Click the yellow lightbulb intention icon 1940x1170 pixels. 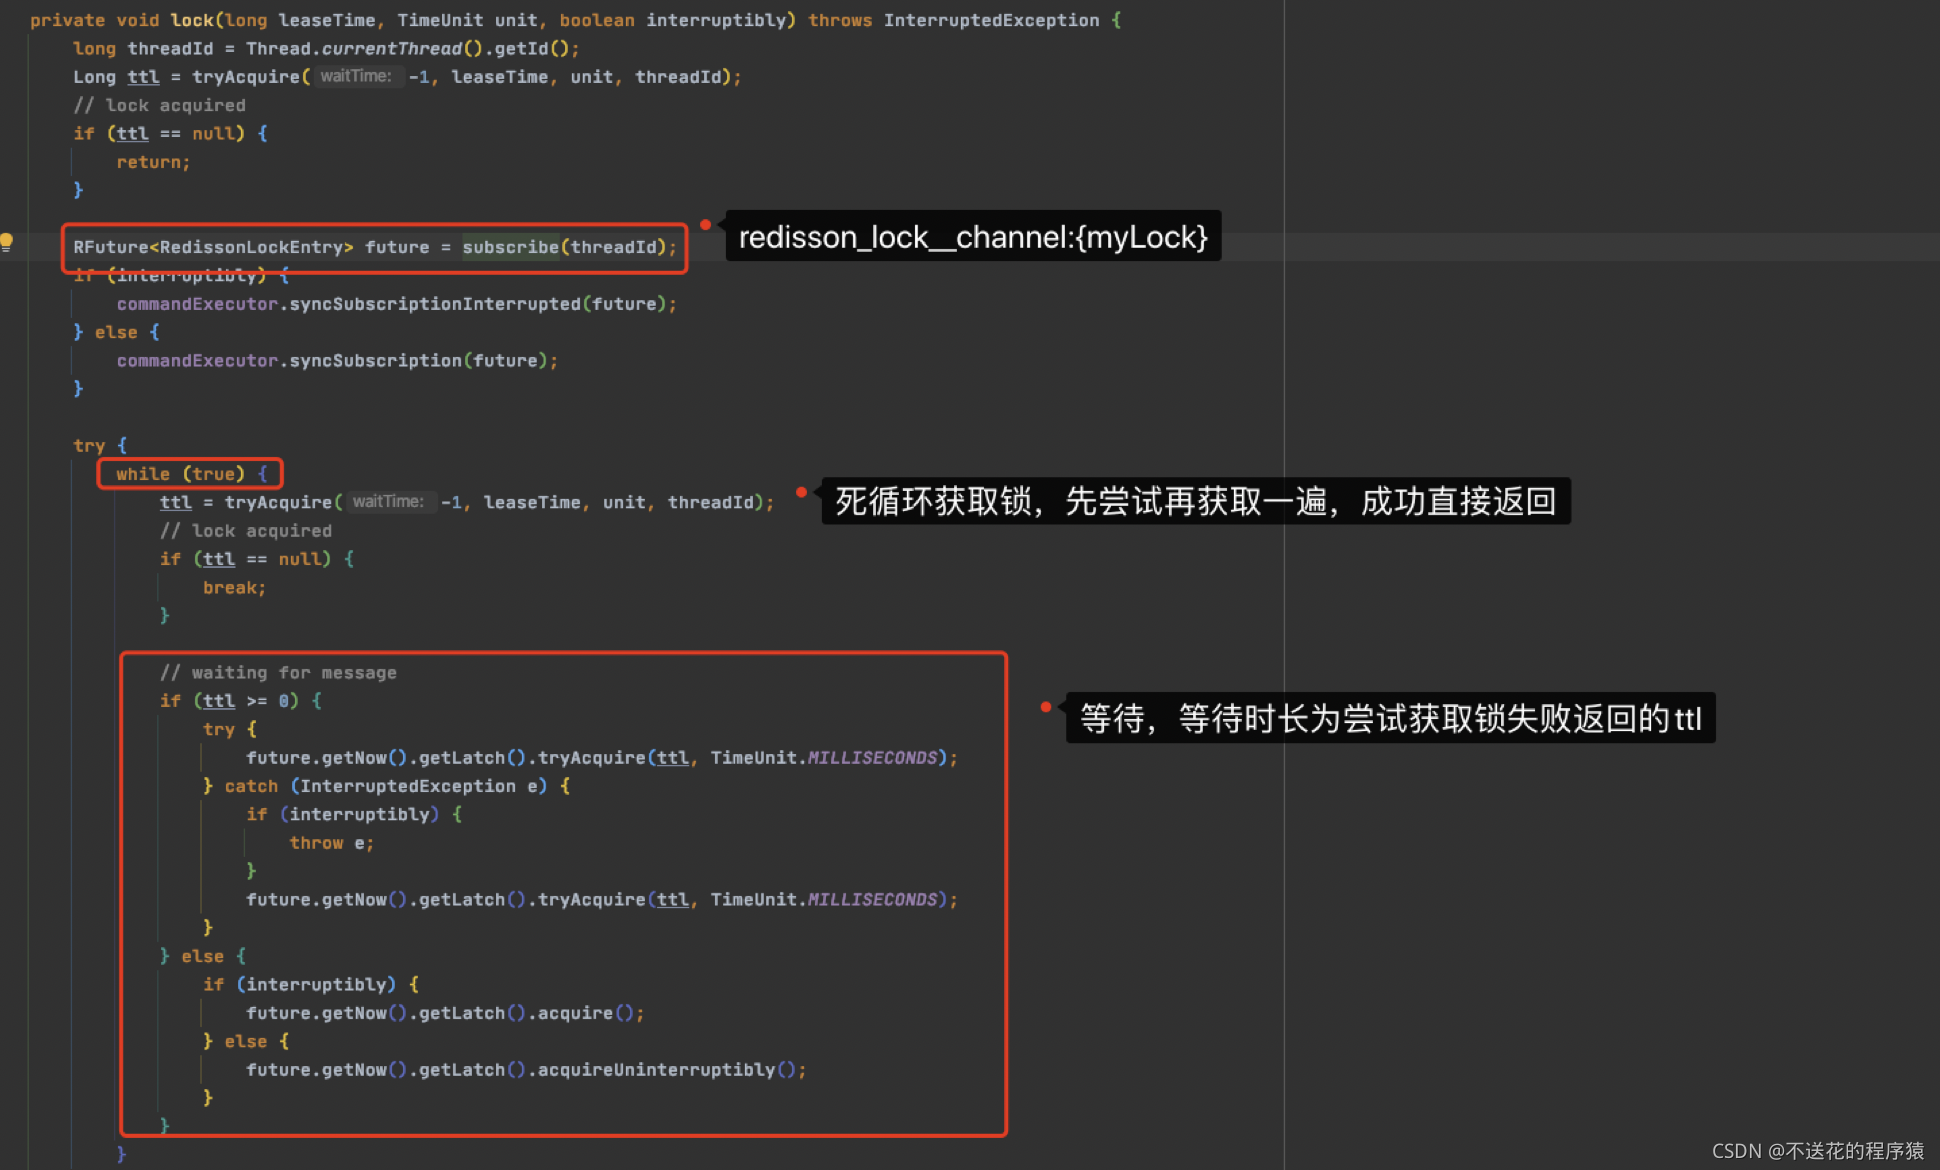(x=6, y=242)
